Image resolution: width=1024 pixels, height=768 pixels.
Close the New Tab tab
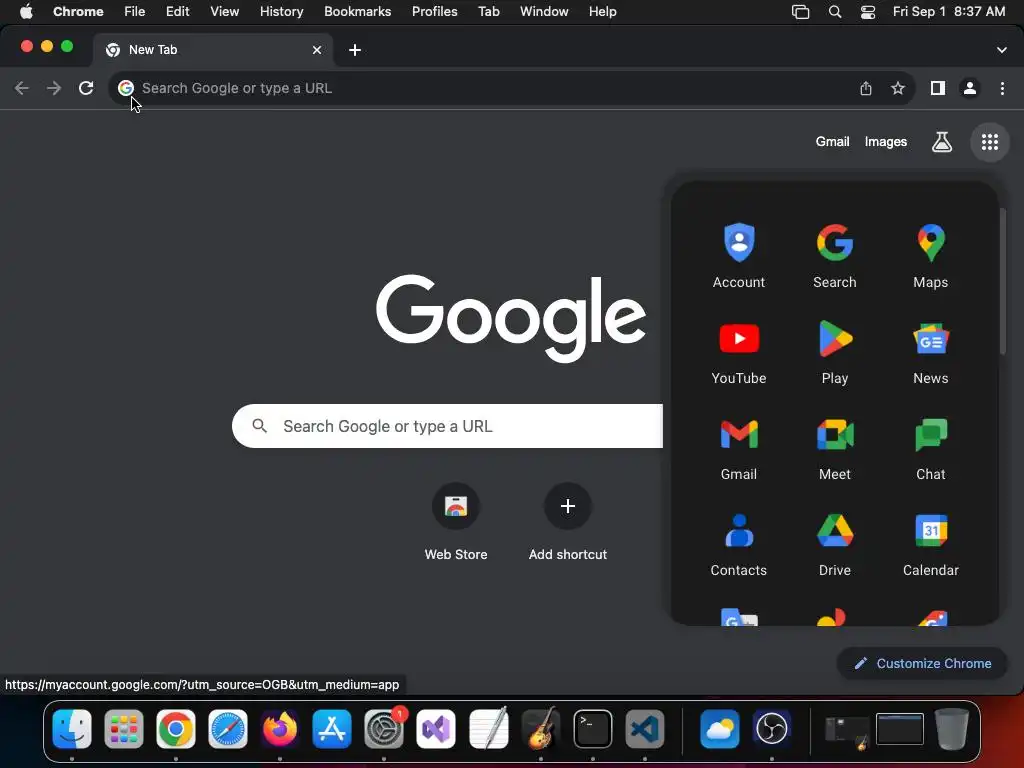pos(317,50)
